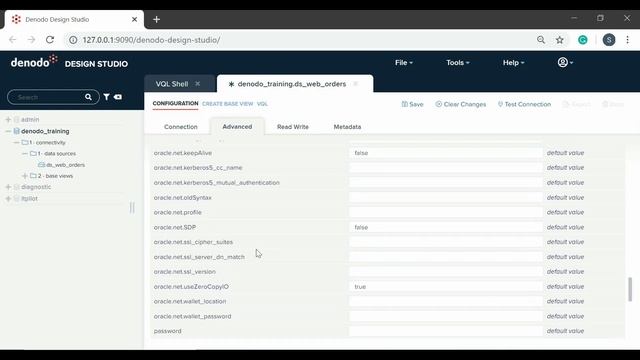Open the Help menu

[x=513, y=62]
